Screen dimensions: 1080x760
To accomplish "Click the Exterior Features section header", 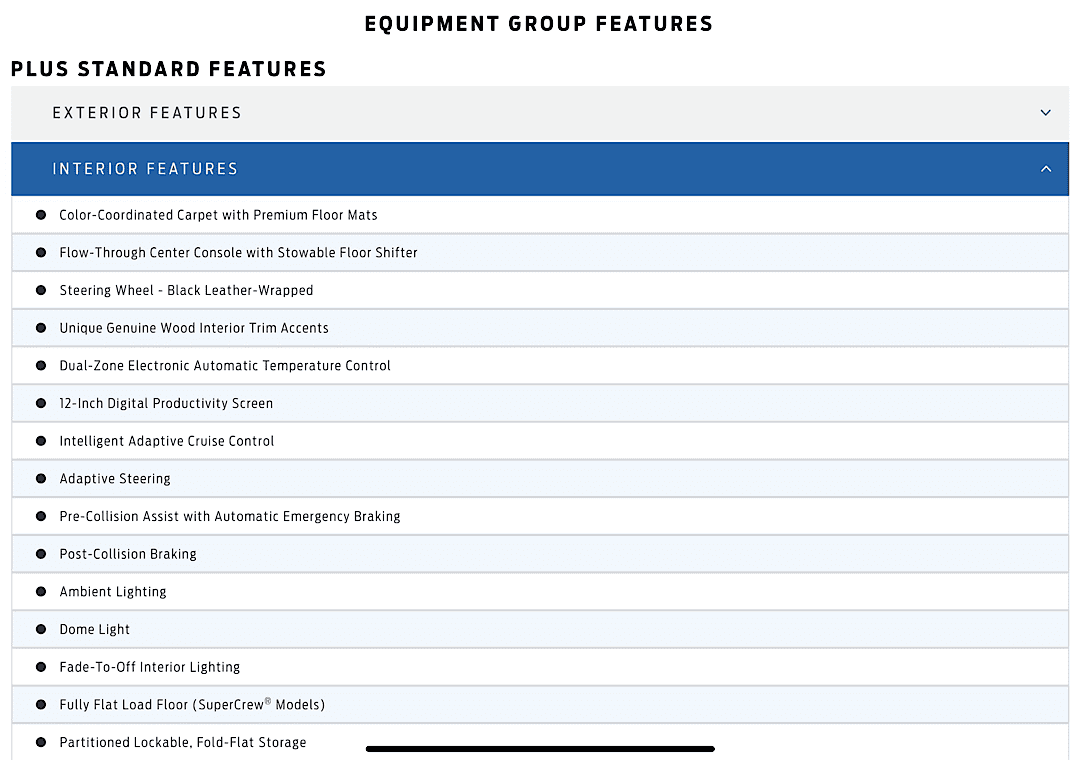I will click(147, 113).
